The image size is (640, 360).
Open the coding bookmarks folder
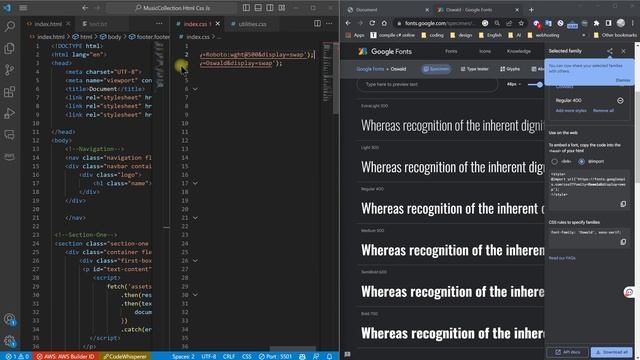pos(432,36)
